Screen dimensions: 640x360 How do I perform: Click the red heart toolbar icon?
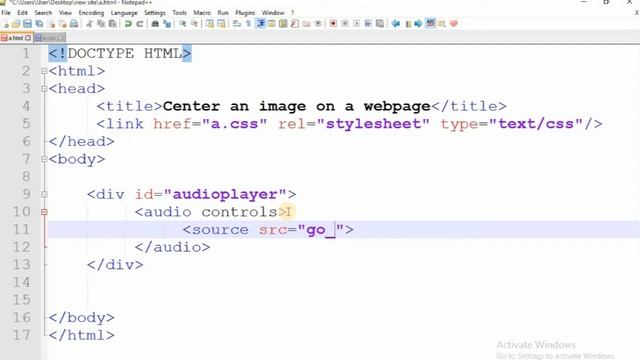[453, 24]
